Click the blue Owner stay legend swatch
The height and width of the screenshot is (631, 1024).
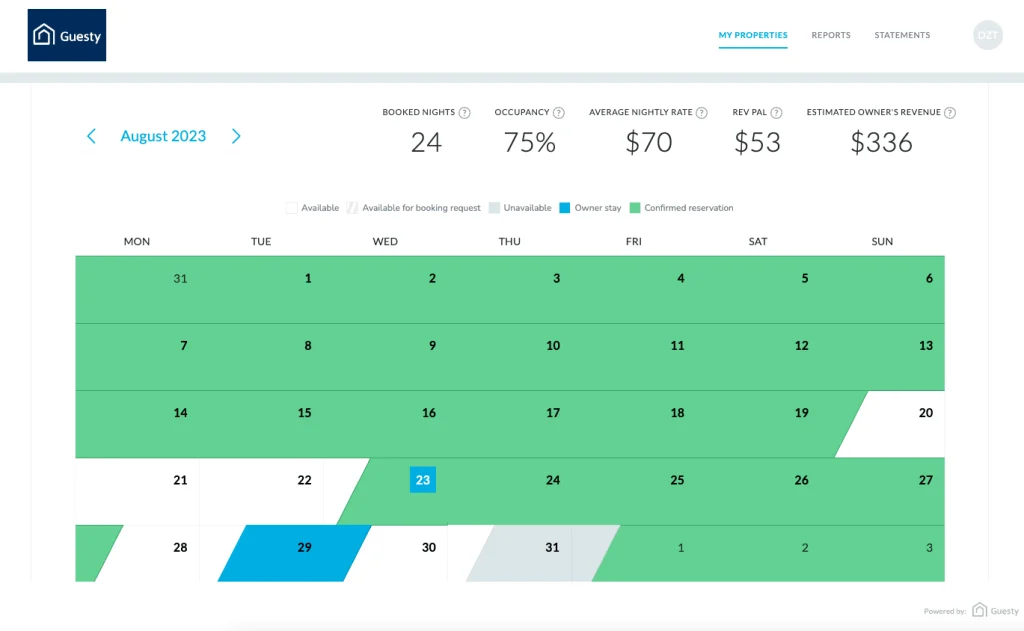click(x=565, y=208)
